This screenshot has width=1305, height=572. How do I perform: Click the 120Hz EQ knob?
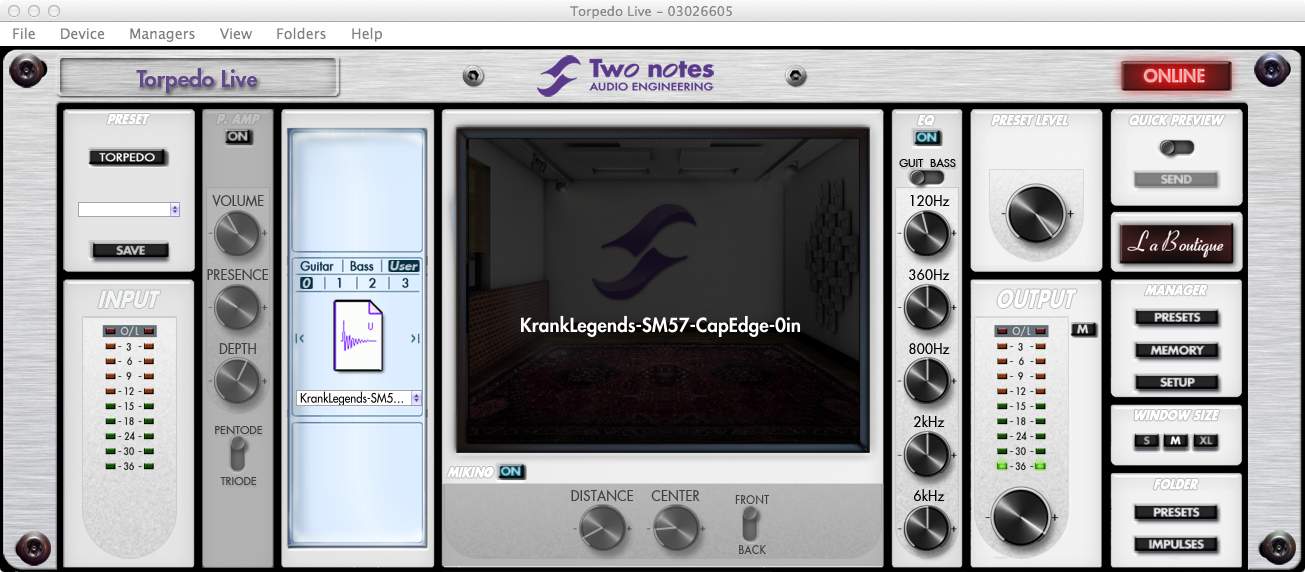[927, 234]
